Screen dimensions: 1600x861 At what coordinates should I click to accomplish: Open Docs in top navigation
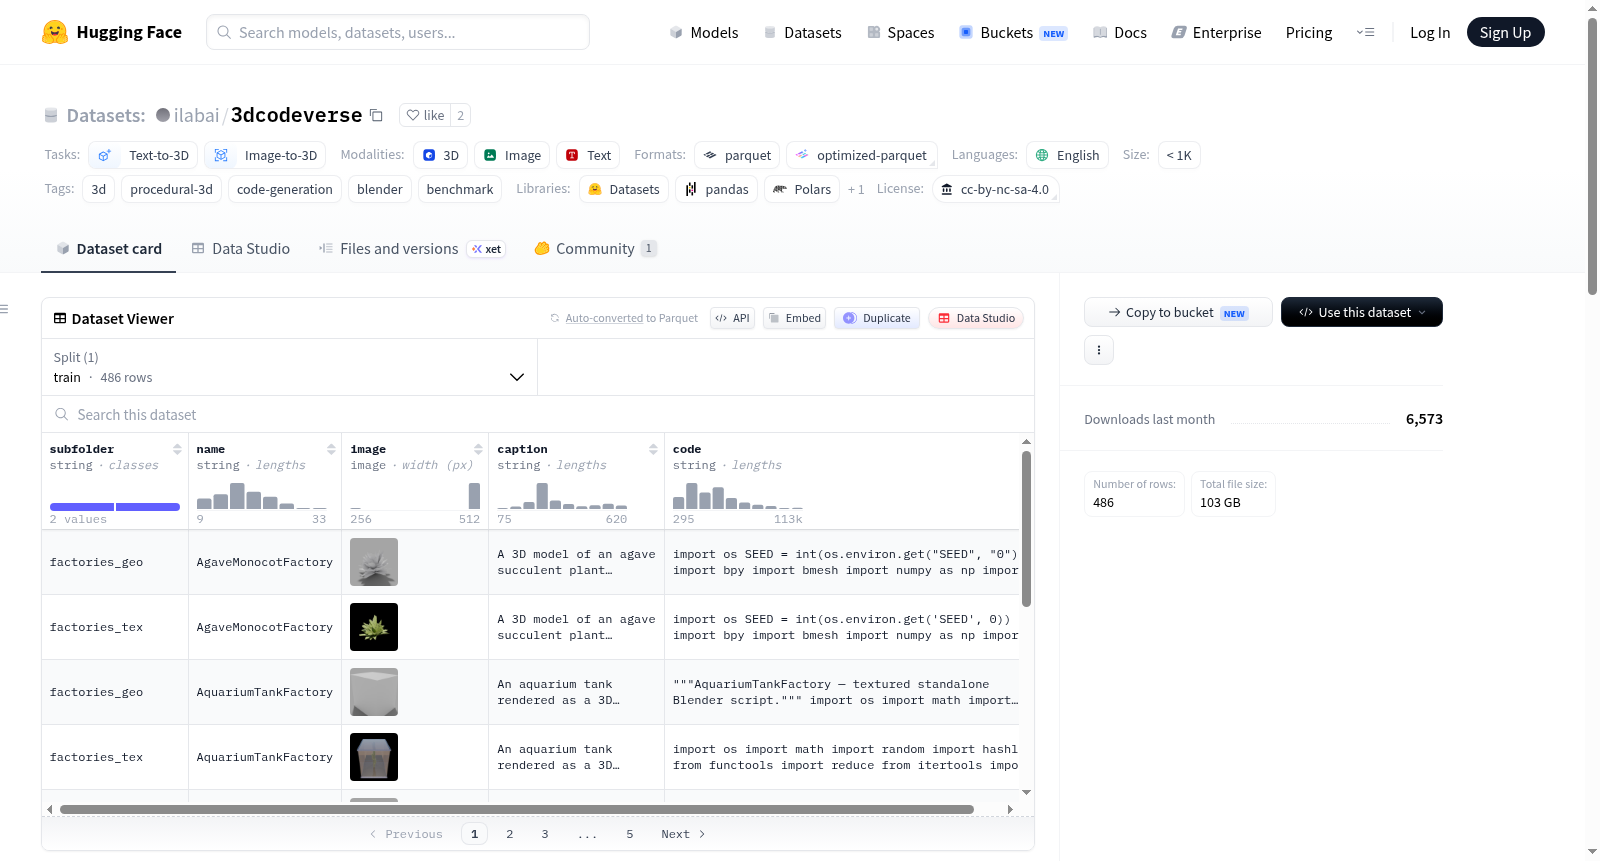1119,32
